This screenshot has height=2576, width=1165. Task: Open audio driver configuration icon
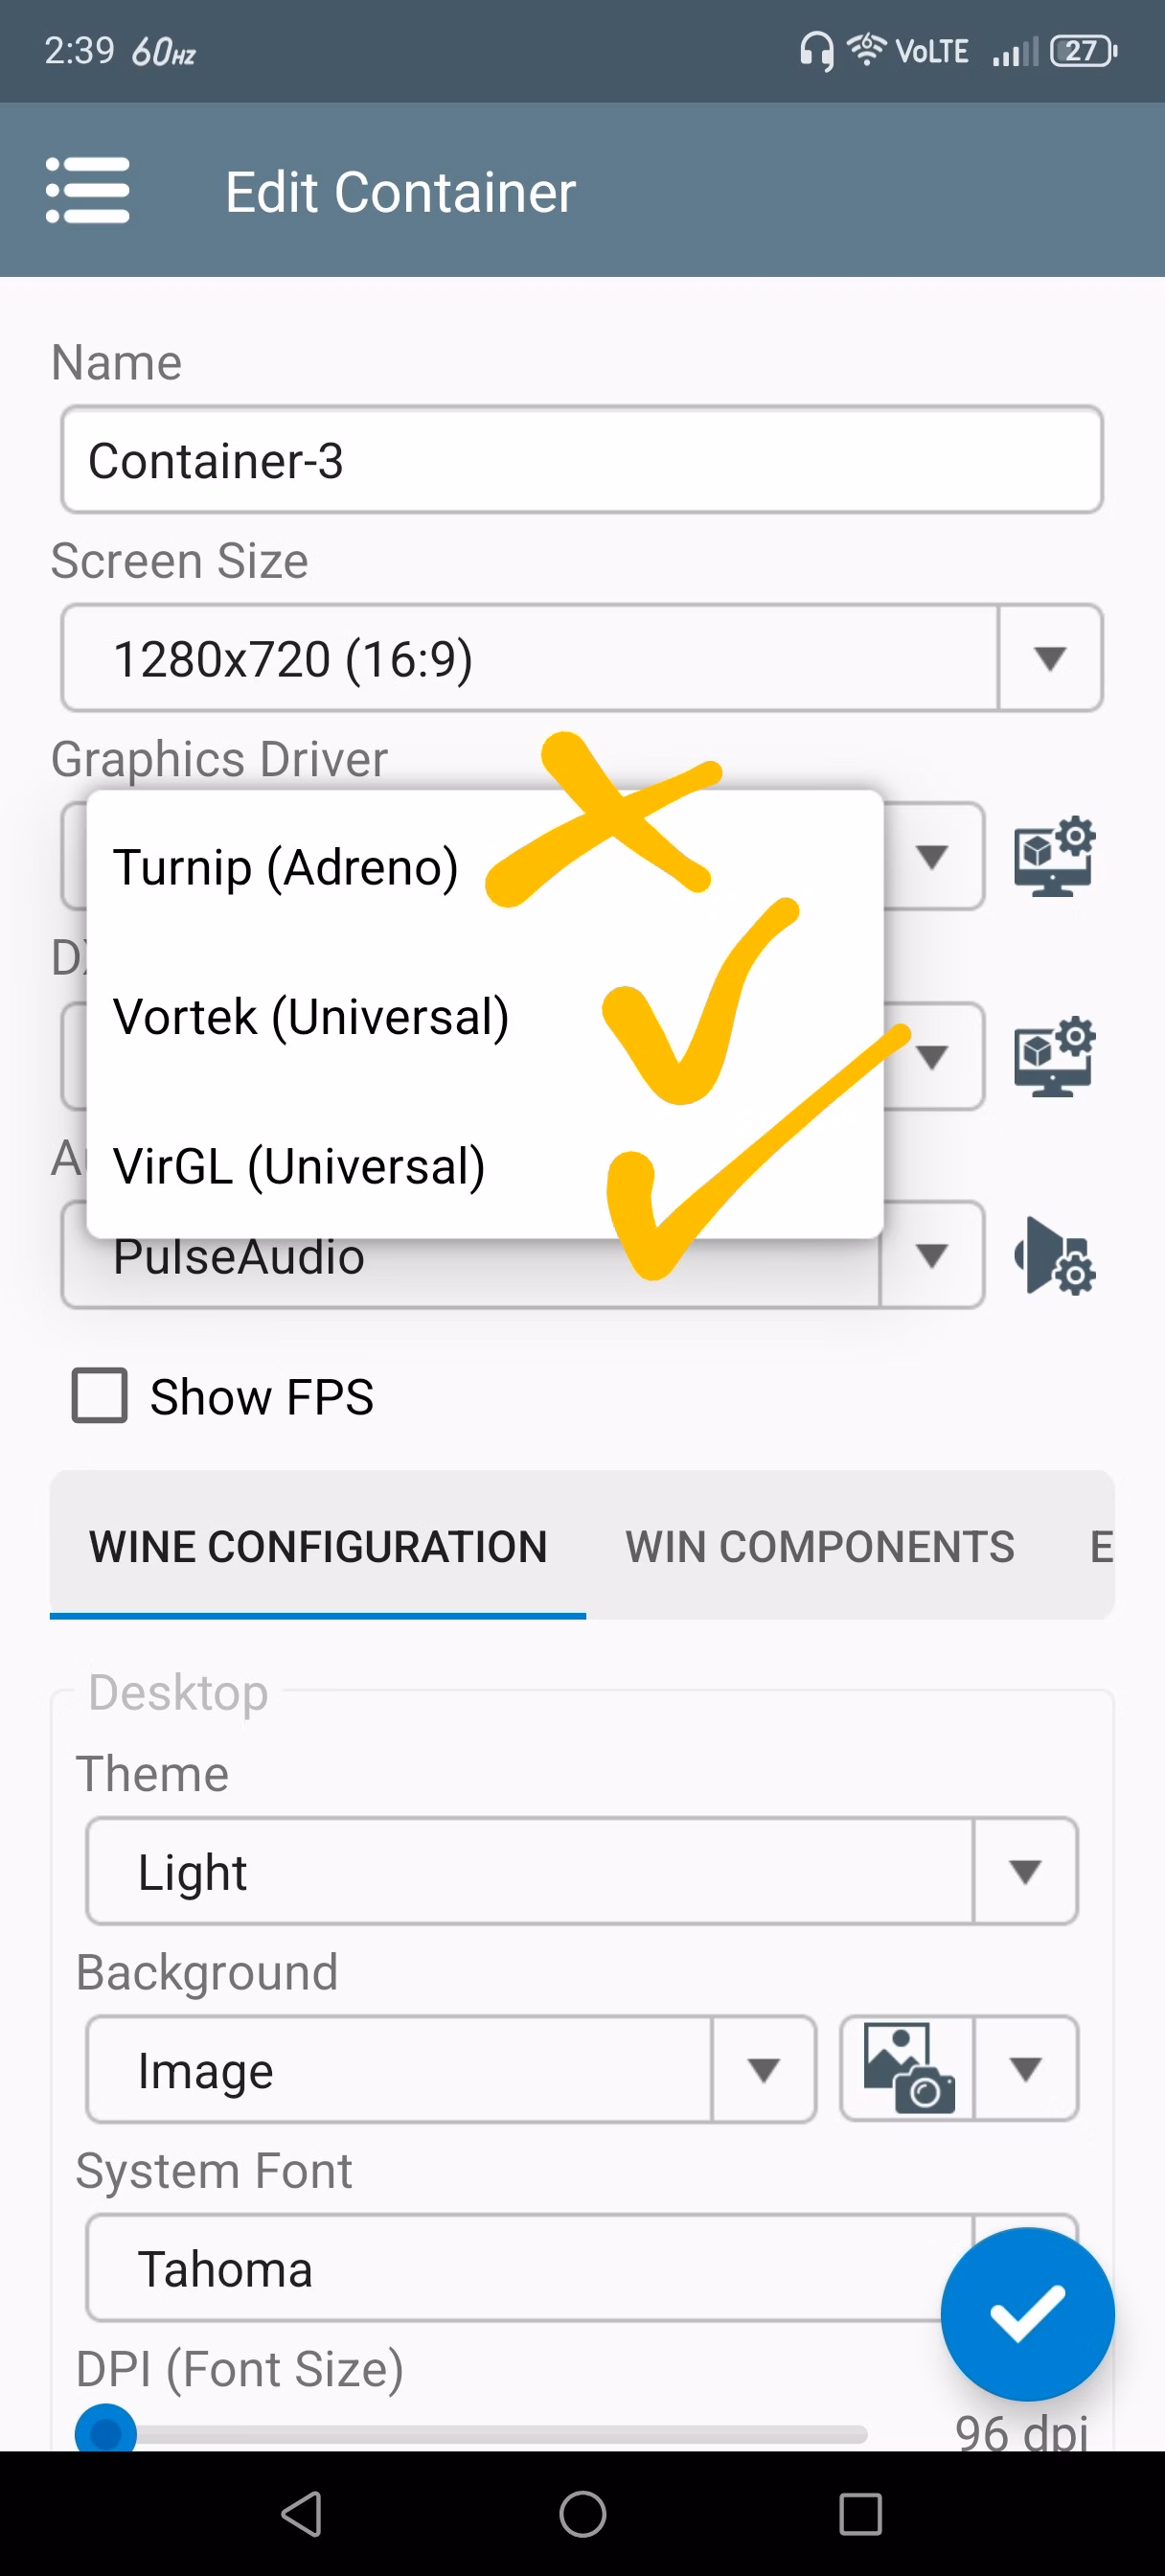[x=1054, y=1256]
